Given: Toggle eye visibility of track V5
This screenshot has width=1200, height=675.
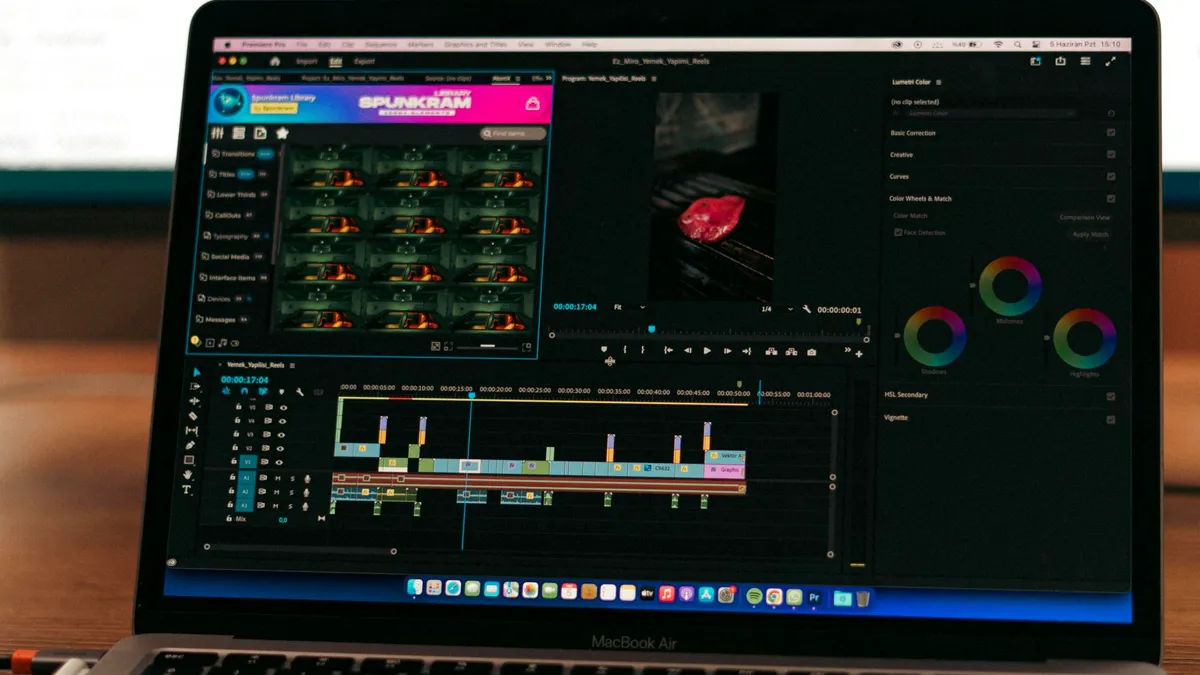Looking at the screenshot, I should [283, 407].
